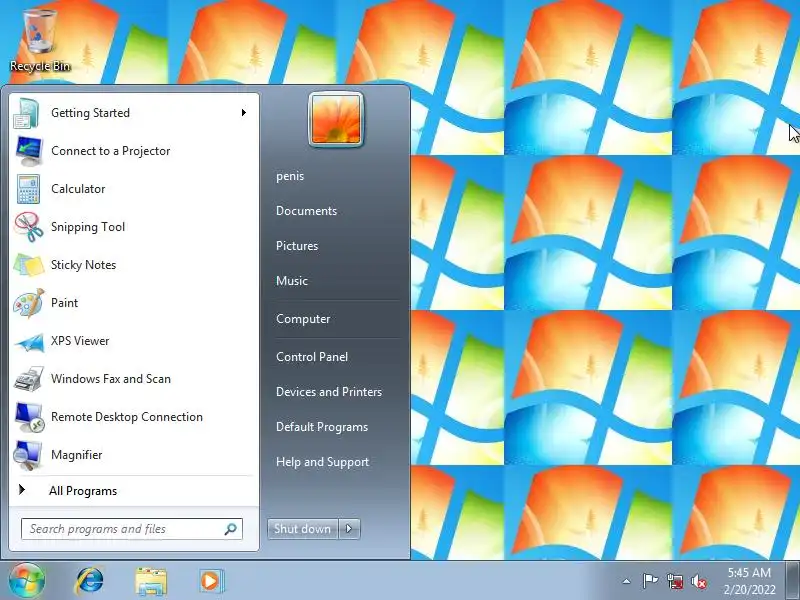Open the user folder link above Documents

(x=290, y=176)
